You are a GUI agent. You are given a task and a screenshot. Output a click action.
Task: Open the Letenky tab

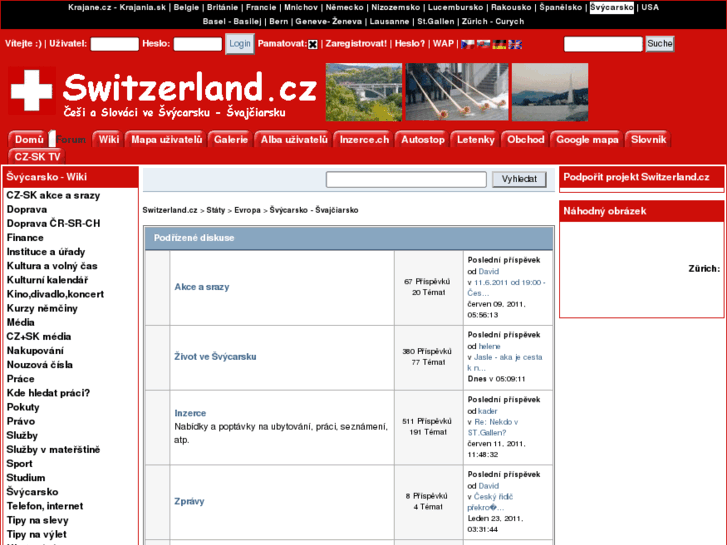pyautogui.click(x=475, y=140)
